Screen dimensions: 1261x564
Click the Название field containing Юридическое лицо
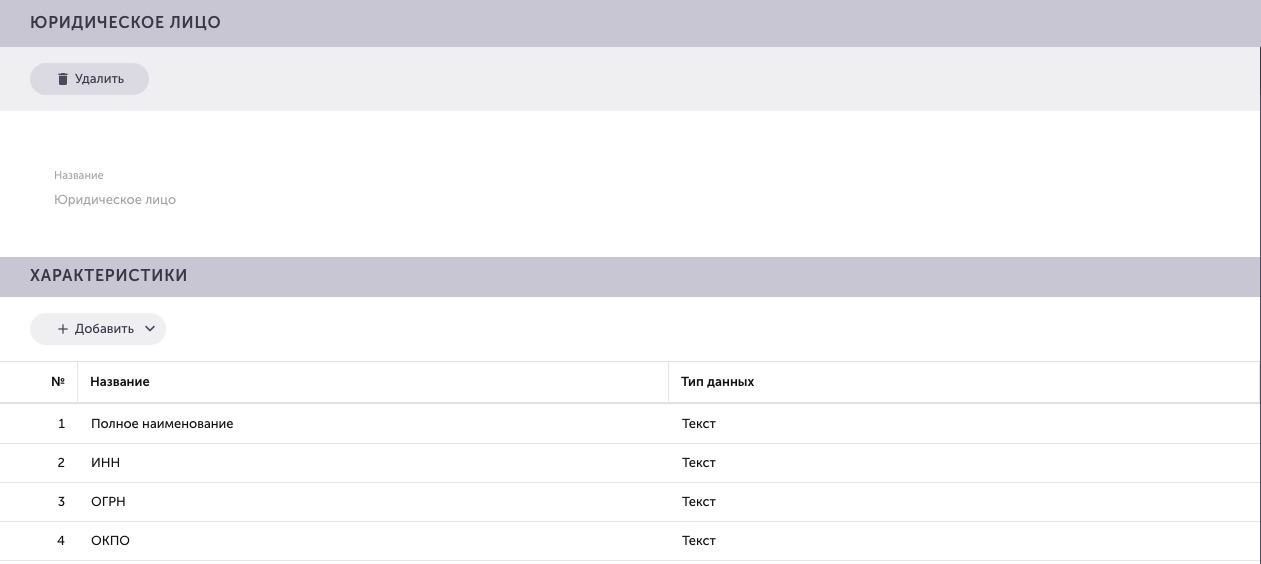(x=115, y=200)
